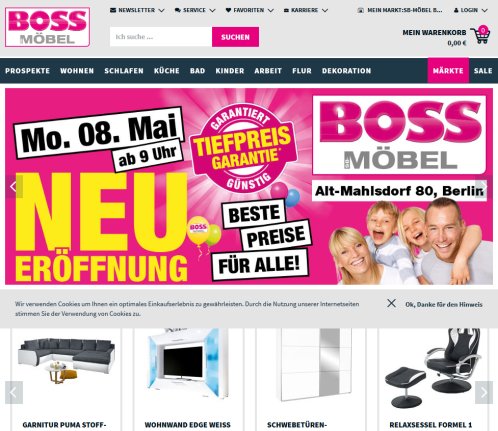Go to previous banner slide arrow
Screen dimensions: 498x431
[x=14, y=187]
